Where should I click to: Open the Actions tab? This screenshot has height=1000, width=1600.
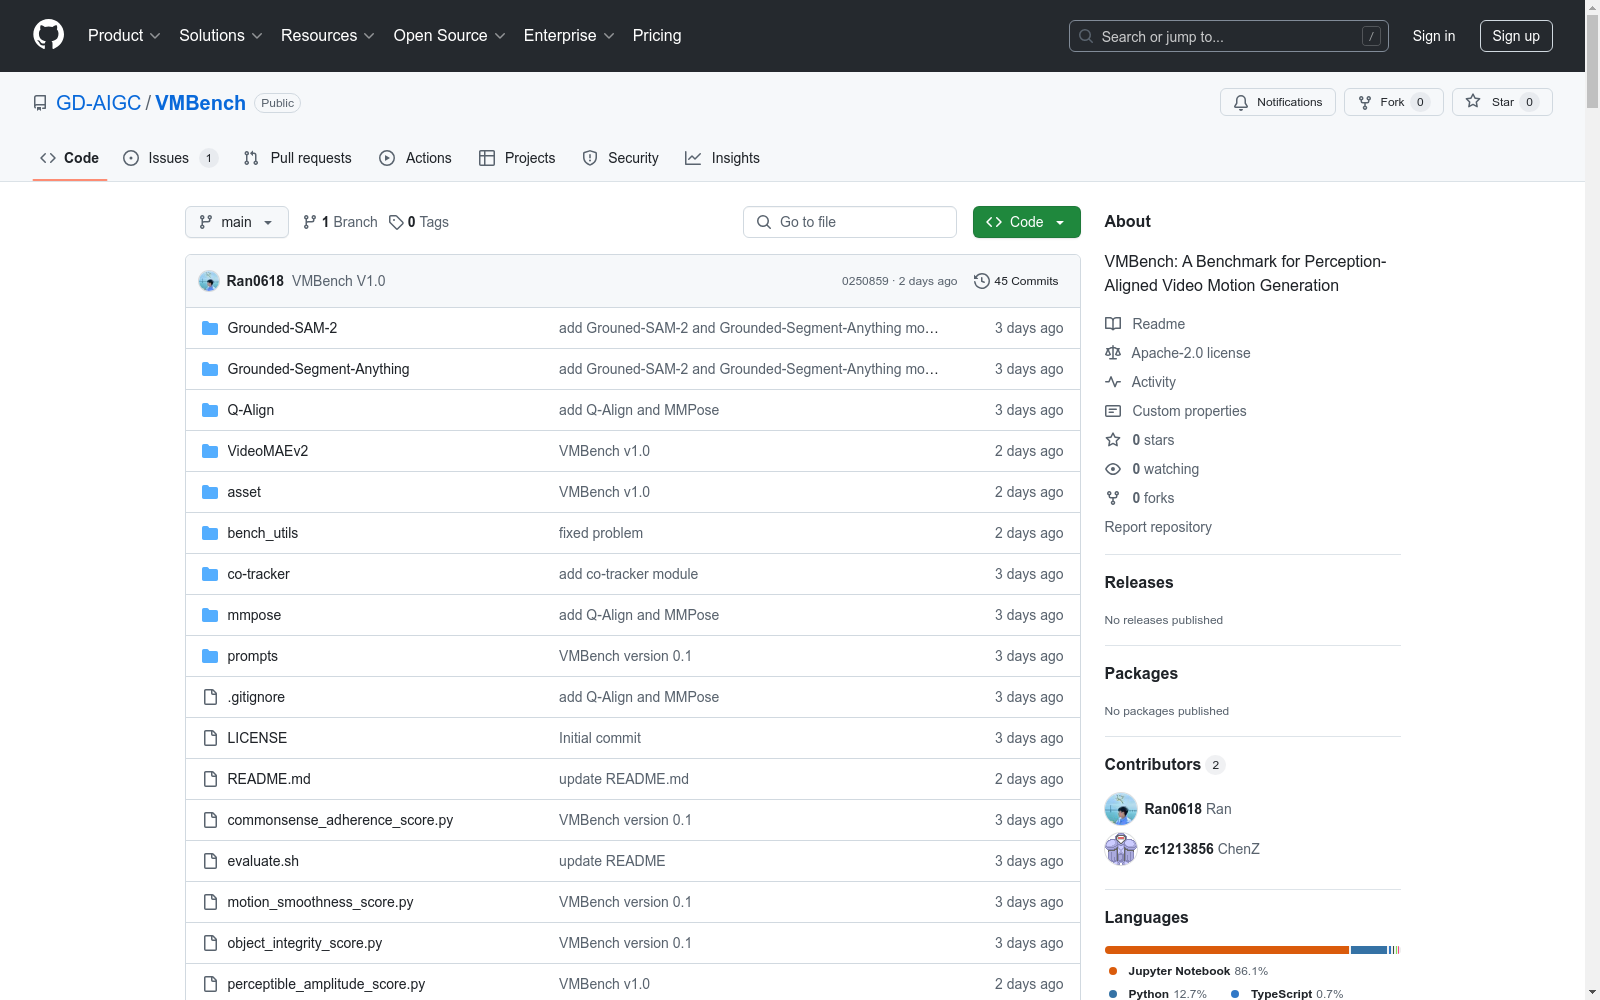pos(416,158)
